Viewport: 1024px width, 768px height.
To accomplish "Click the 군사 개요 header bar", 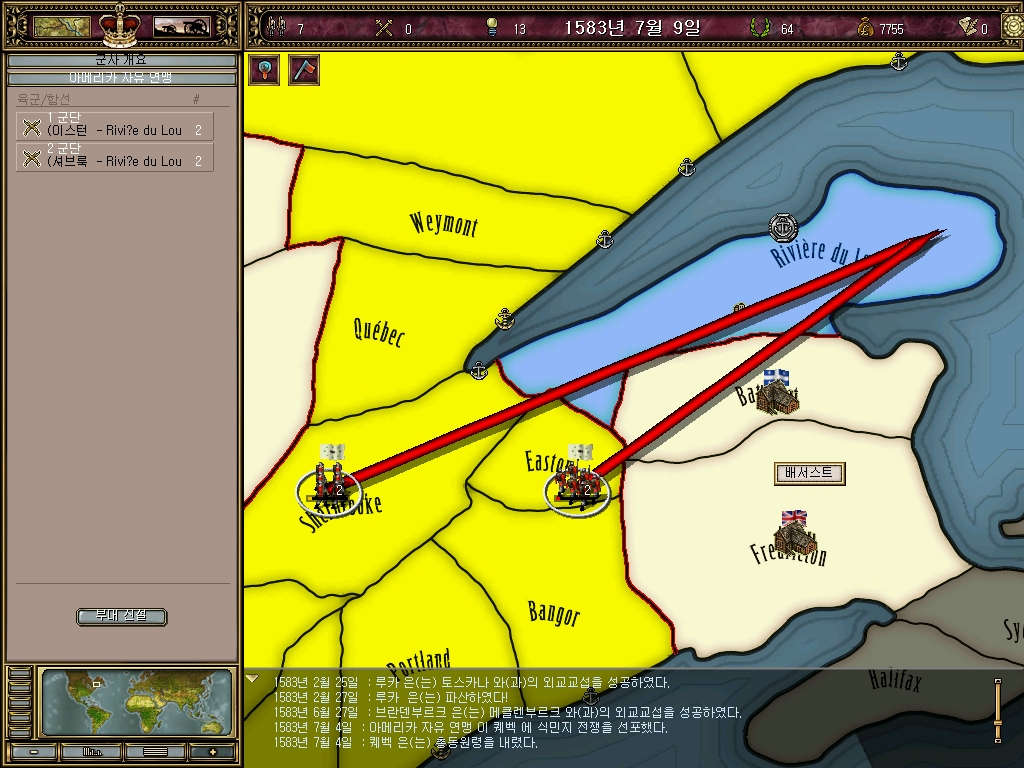I will point(121,60).
